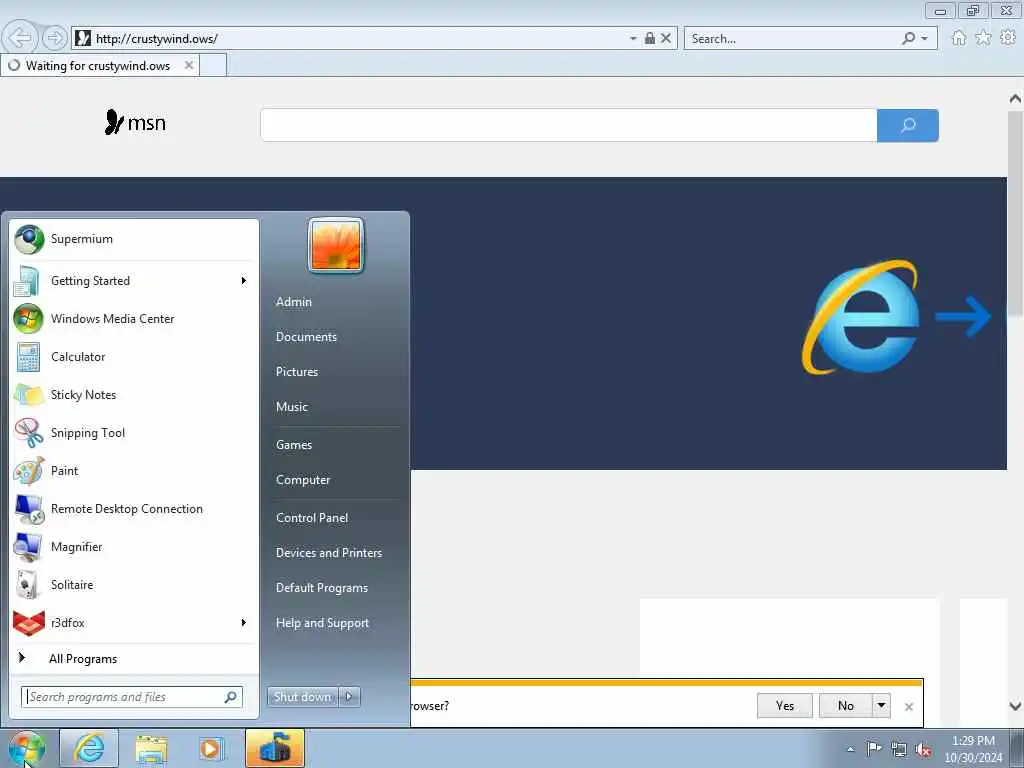The width and height of the screenshot is (1024, 768).
Task: Launch the Snipping Tool
Action: tap(134, 432)
